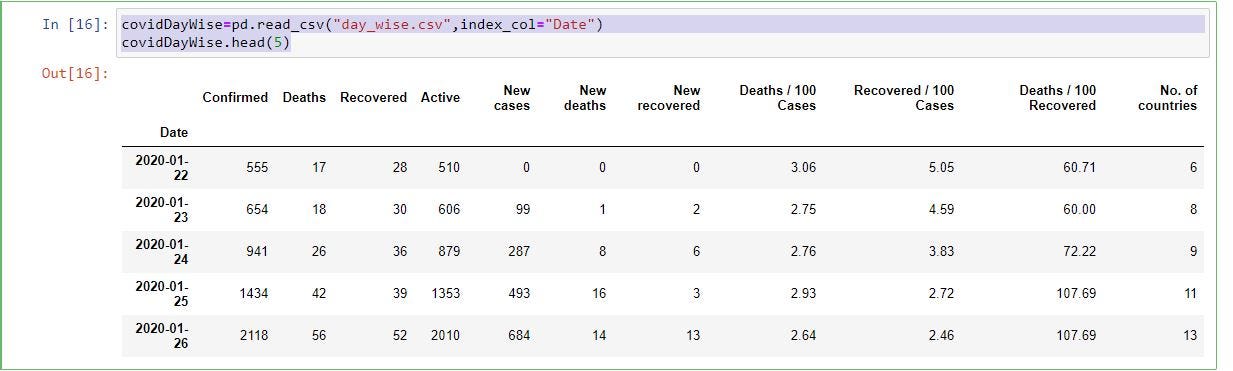Click the Recovered / 100 Cases header

tap(904, 98)
